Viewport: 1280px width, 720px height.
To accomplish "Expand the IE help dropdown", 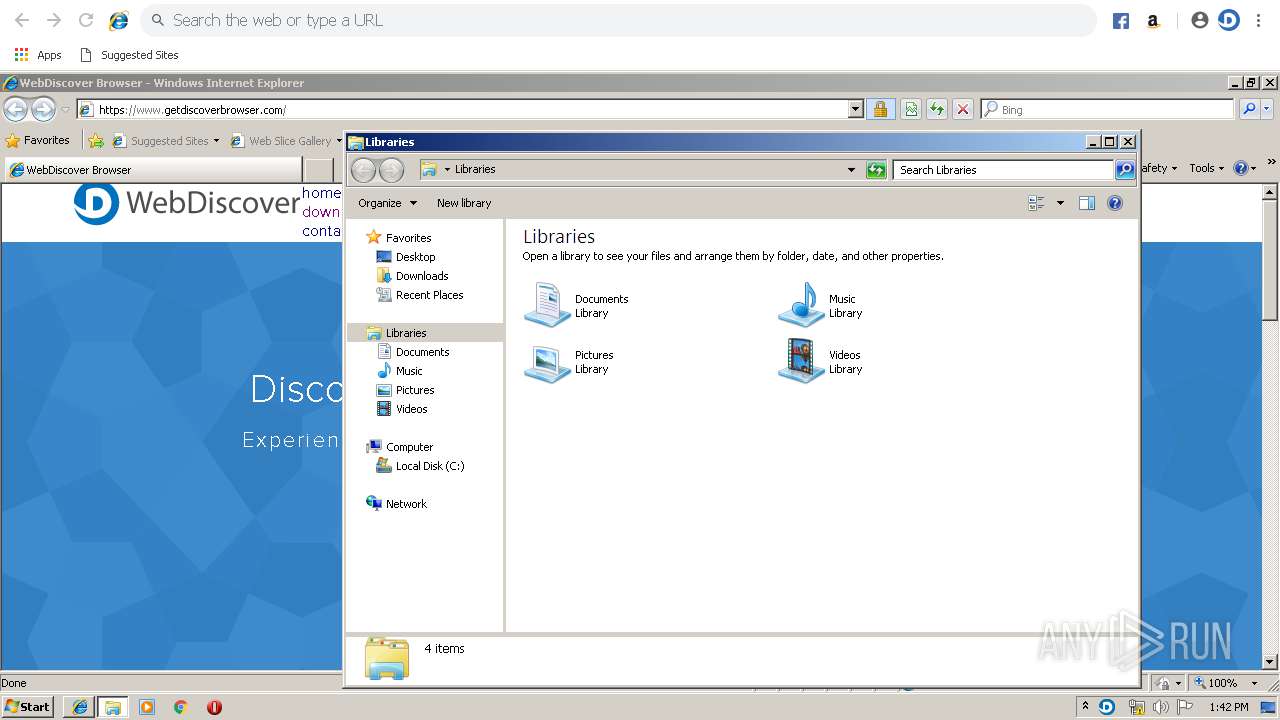I will [x=1253, y=168].
